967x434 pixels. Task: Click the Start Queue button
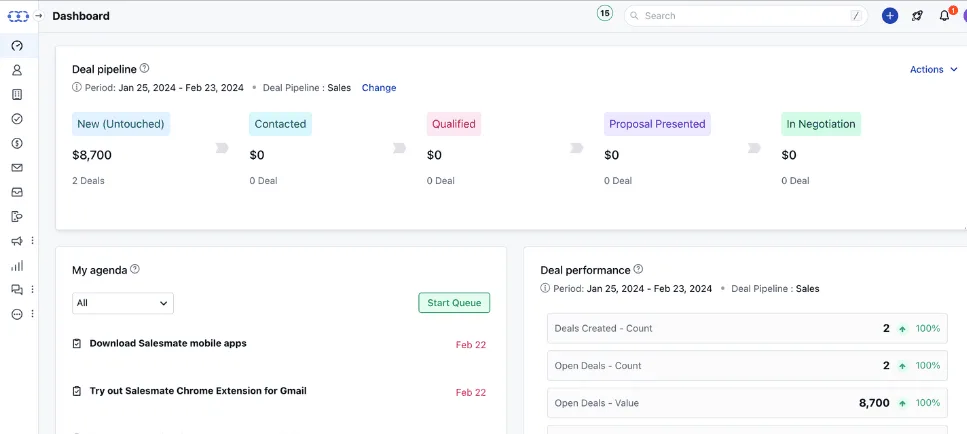[454, 303]
